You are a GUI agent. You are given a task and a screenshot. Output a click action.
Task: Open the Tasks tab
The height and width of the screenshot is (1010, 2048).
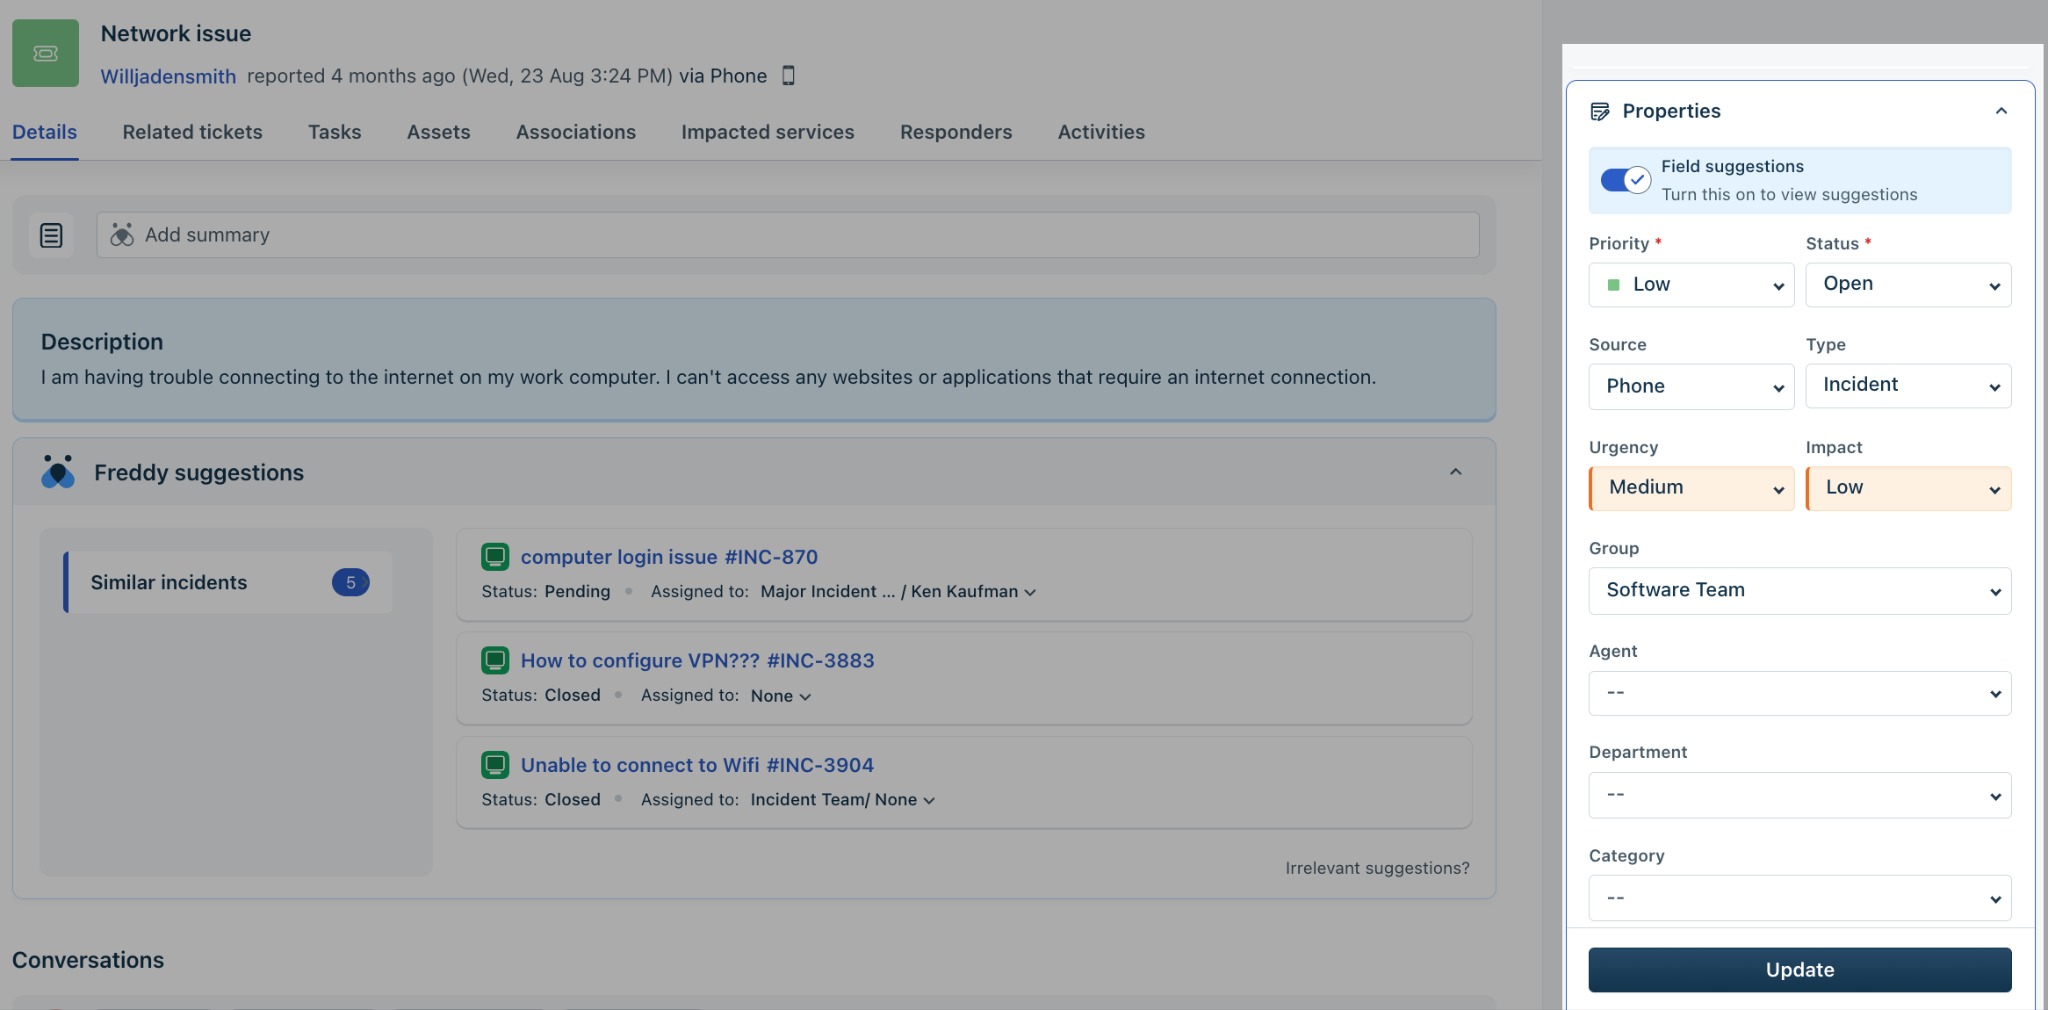point(334,132)
